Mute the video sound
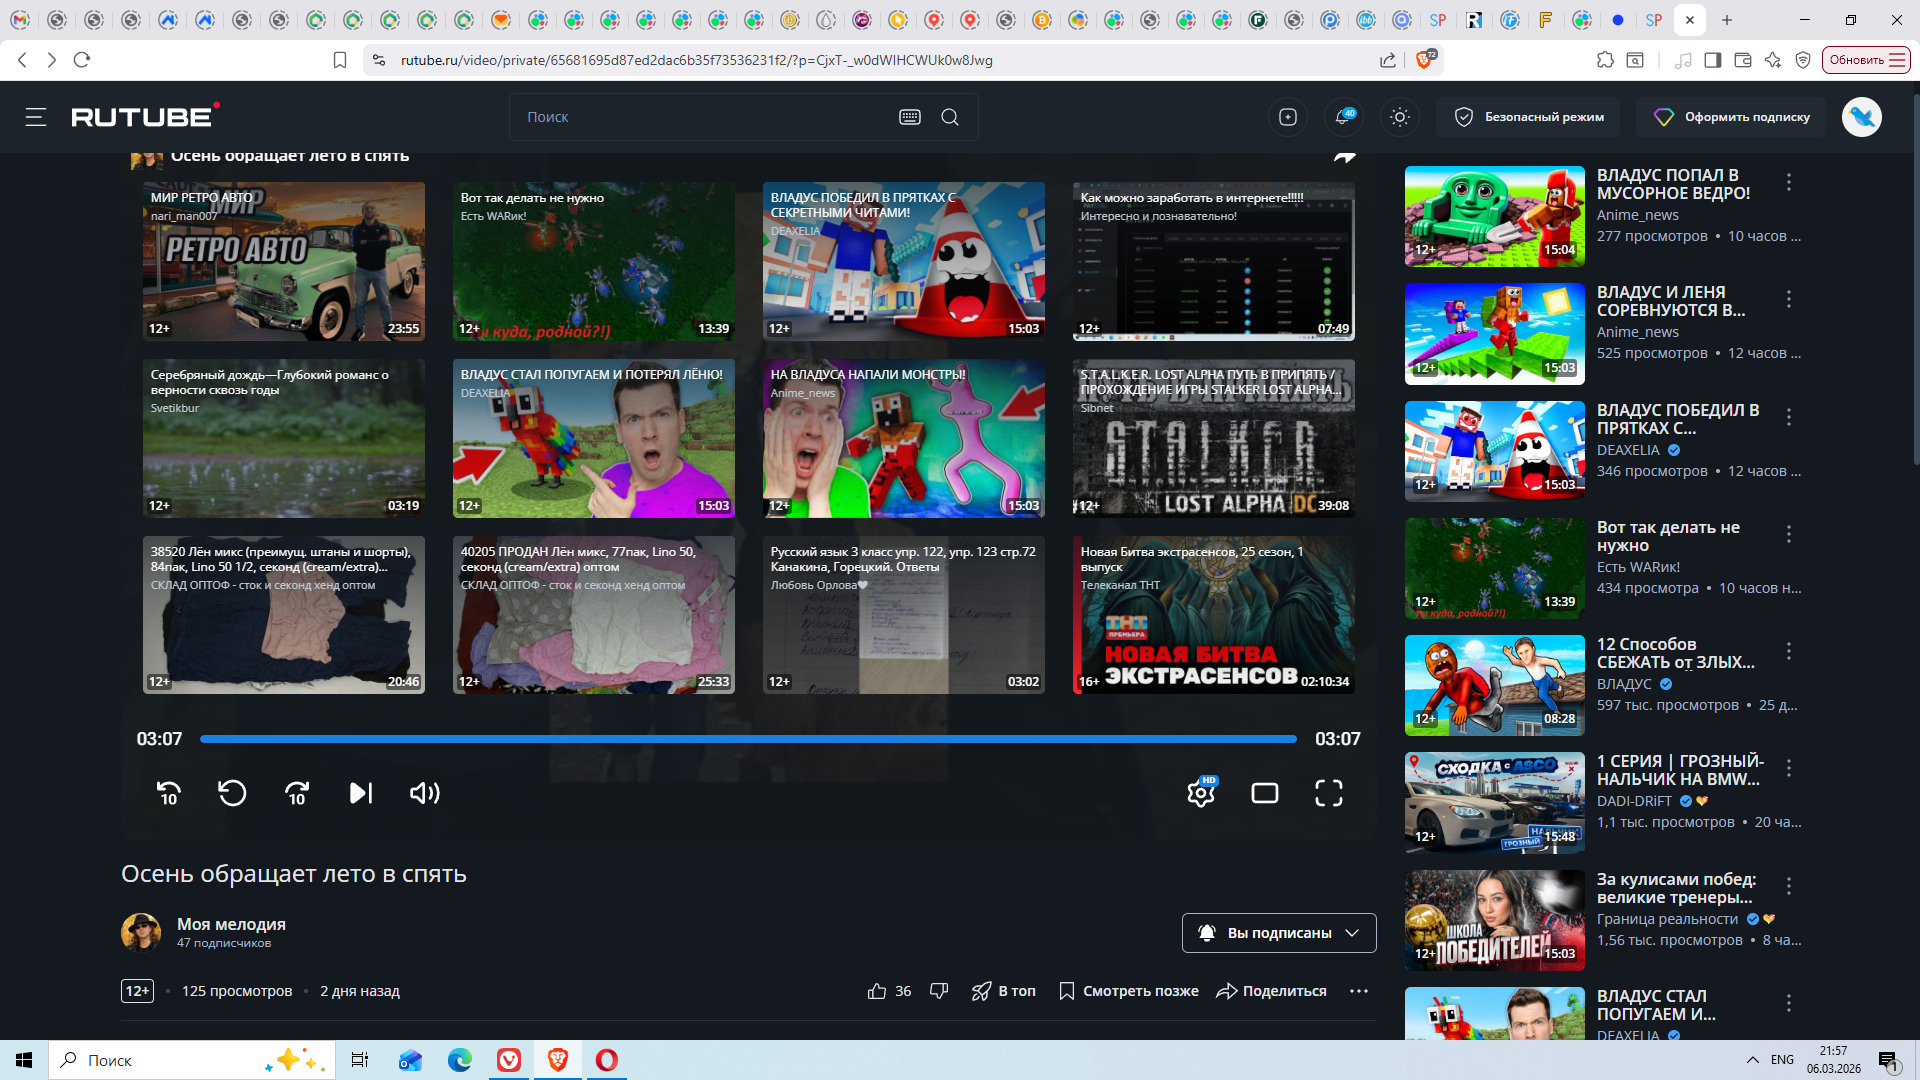The width and height of the screenshot is (1920, 1080). 425,793
